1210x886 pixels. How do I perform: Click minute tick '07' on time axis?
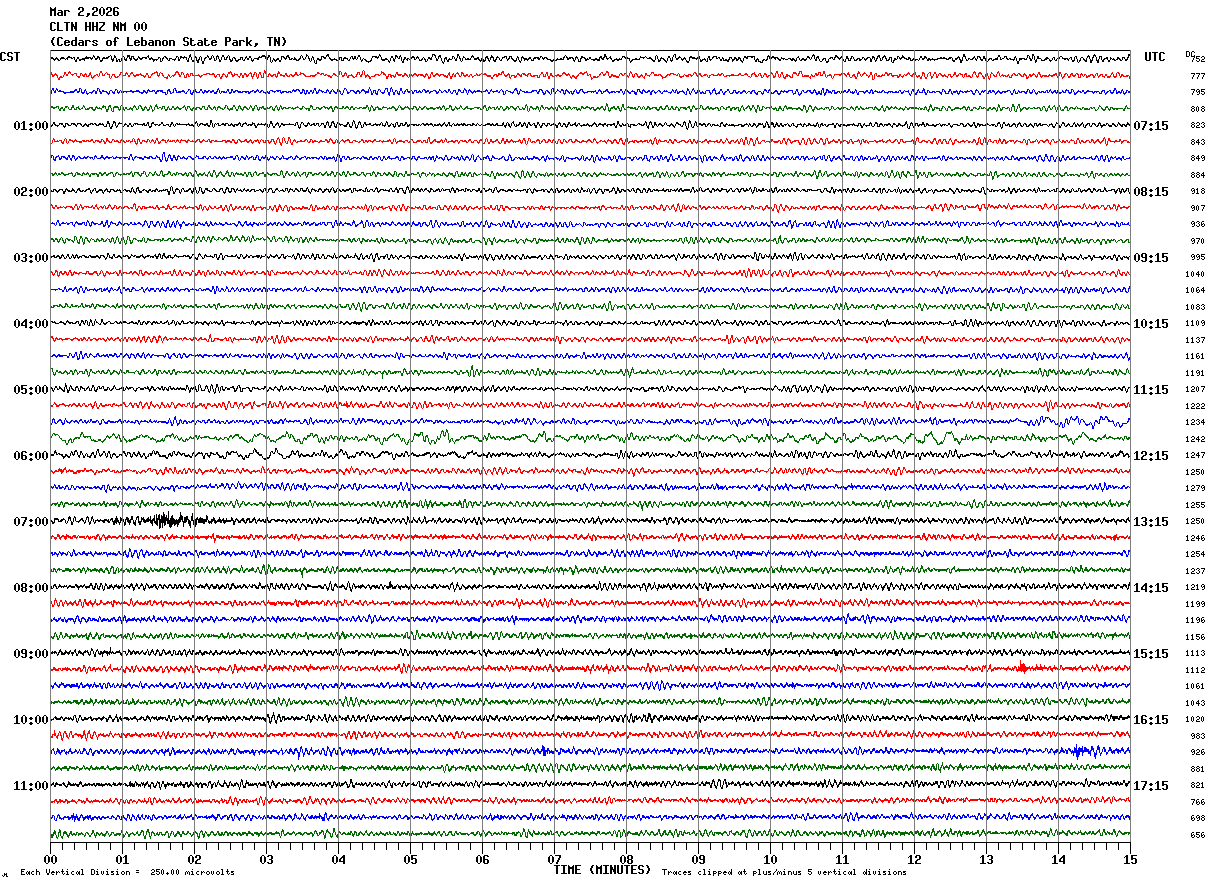(555, 859)
